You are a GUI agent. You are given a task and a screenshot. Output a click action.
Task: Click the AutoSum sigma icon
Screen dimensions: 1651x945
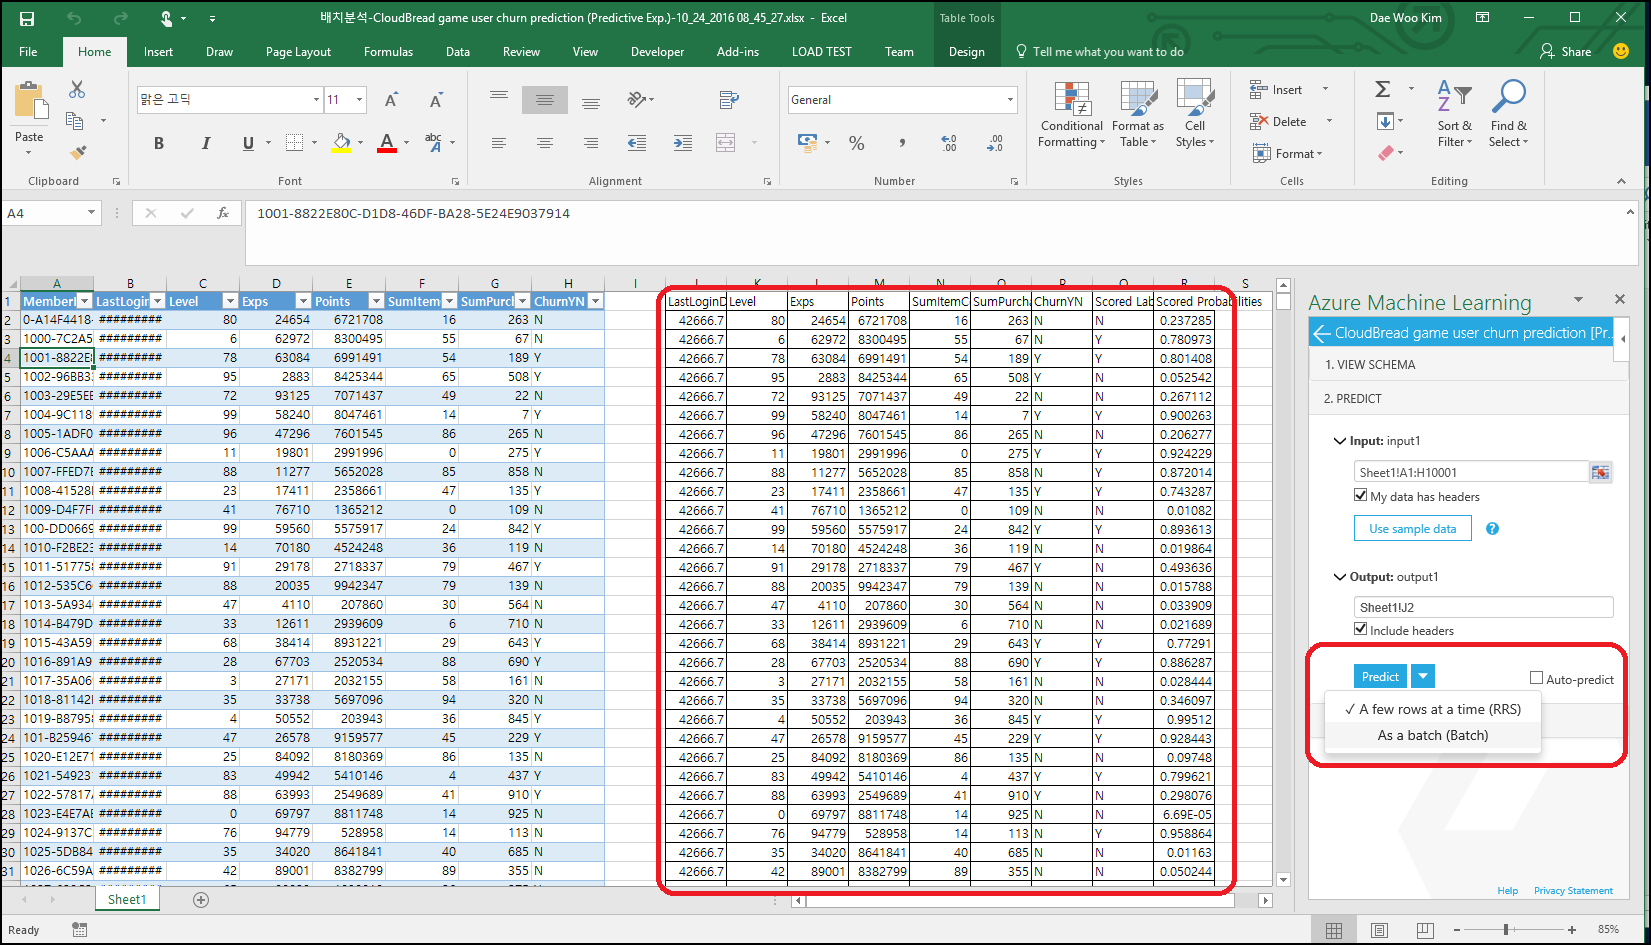click(1383, 89)
